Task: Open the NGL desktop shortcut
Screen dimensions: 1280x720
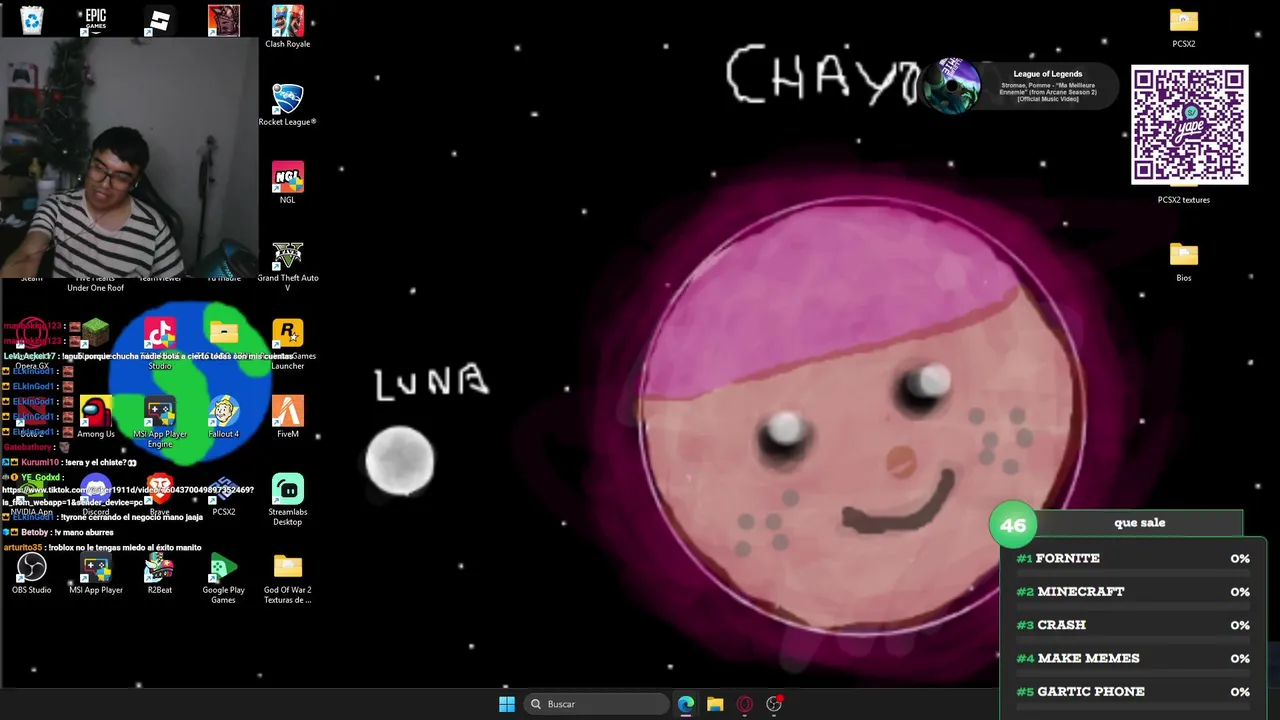Action: point(288,183)
